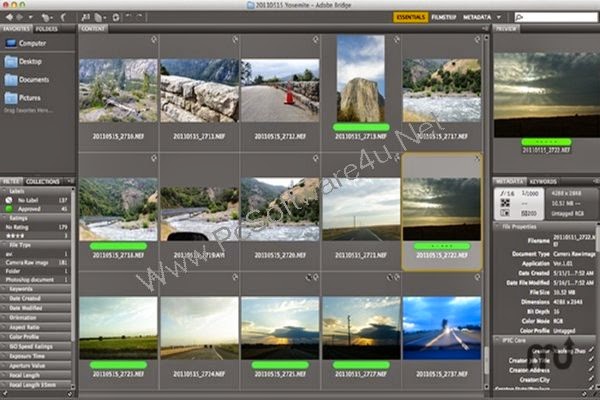Click settings badge on 20110515_2724.NEF thumbnail
The height and width of the screenshot is (400, 600).
(235, 277)
